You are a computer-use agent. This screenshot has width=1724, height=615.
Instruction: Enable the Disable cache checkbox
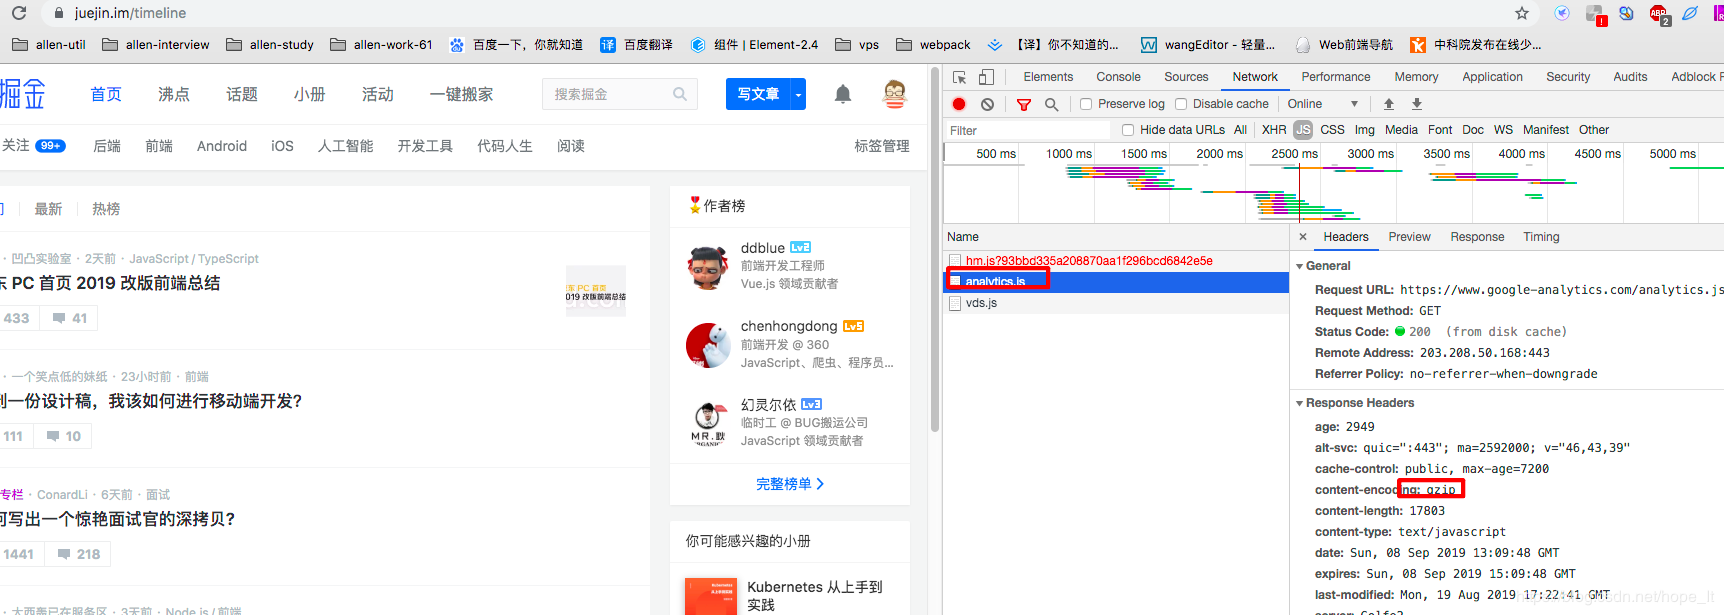1181,104
